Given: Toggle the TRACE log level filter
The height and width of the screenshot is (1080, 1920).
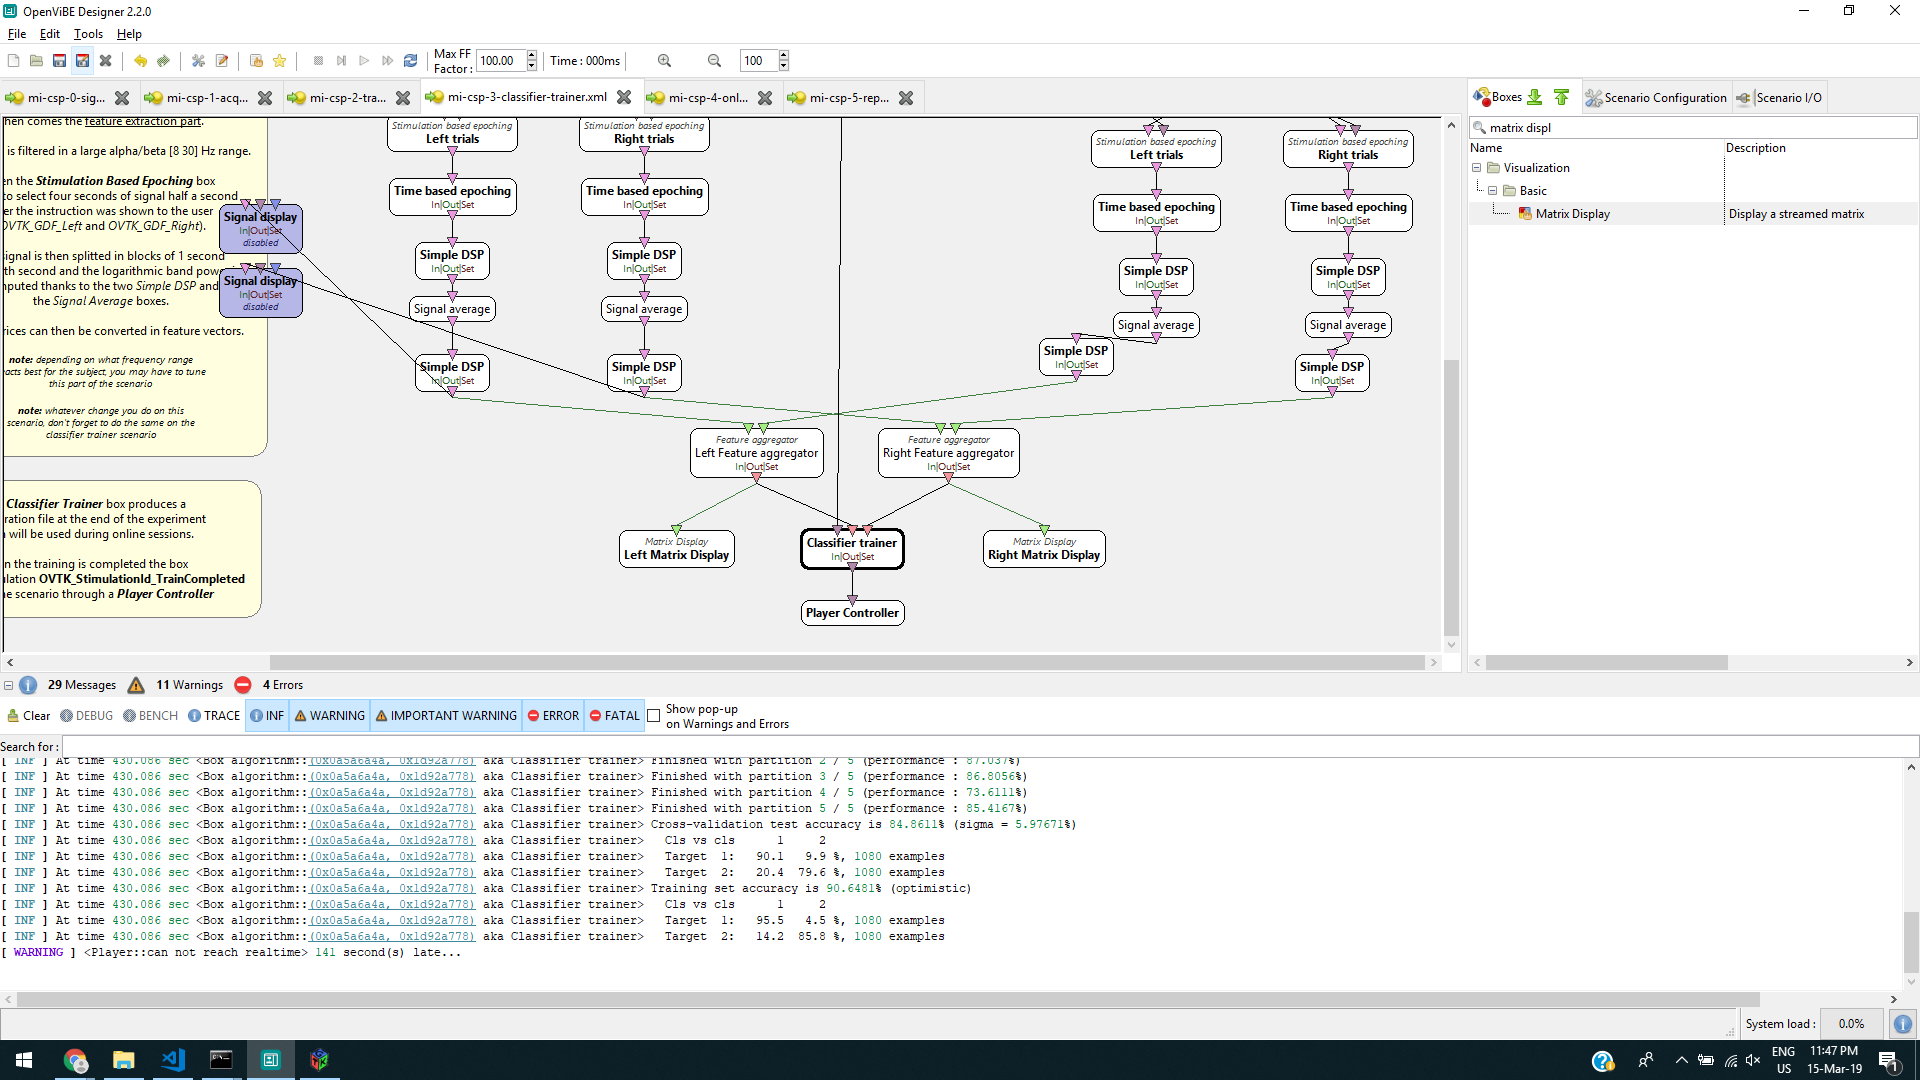Looking at the screenshot, I should [214, 716].
